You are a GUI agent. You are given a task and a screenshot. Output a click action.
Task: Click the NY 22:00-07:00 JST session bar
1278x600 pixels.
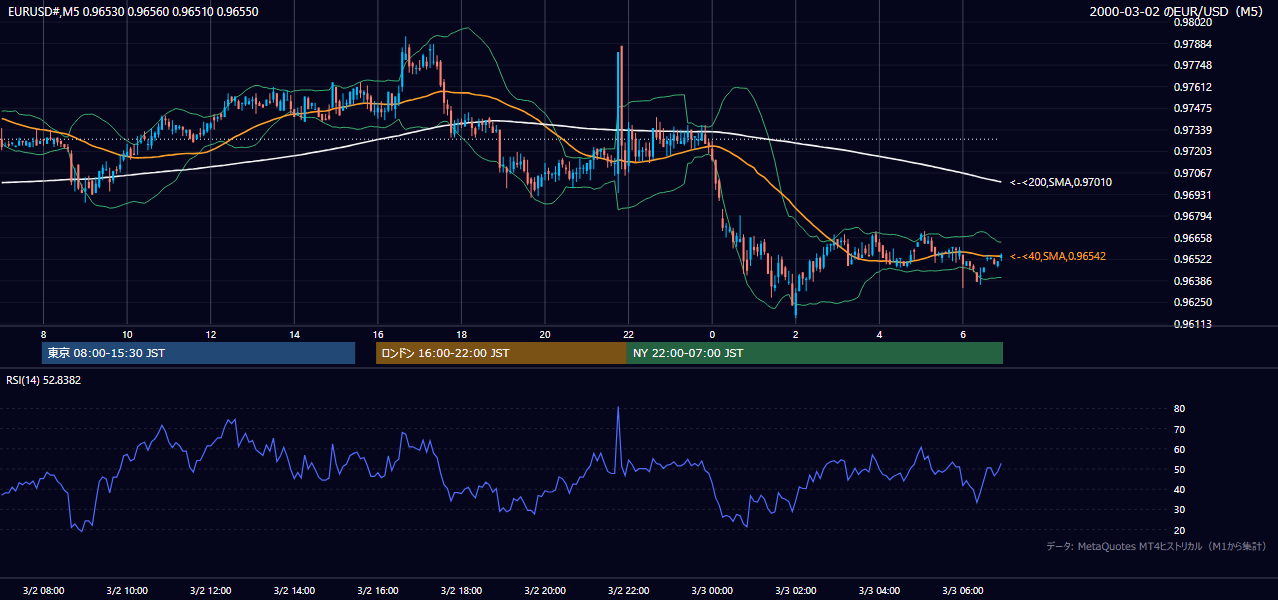pos(815,353)
